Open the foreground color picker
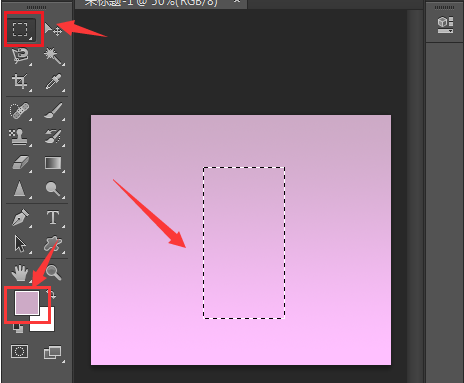This screenshot has width=464, height=383. pos(27,303)
